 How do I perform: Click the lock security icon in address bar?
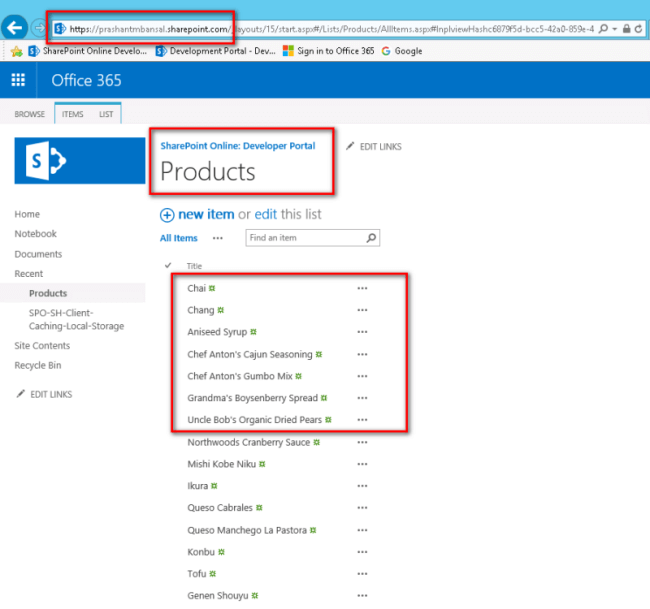pos(626,29)
